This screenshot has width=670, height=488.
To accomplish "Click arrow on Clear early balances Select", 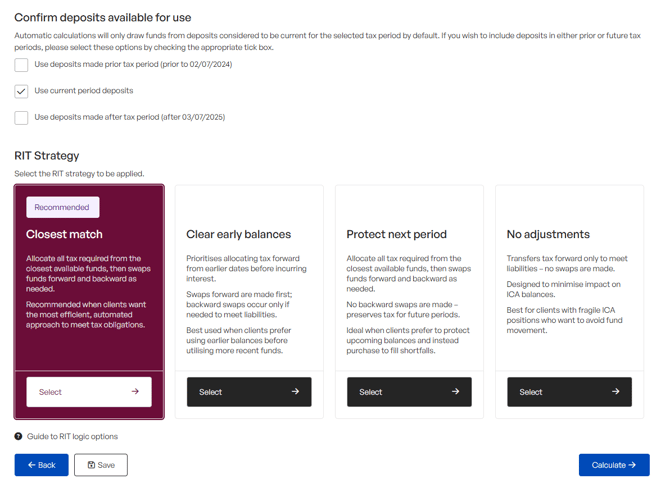I will 295,392.
